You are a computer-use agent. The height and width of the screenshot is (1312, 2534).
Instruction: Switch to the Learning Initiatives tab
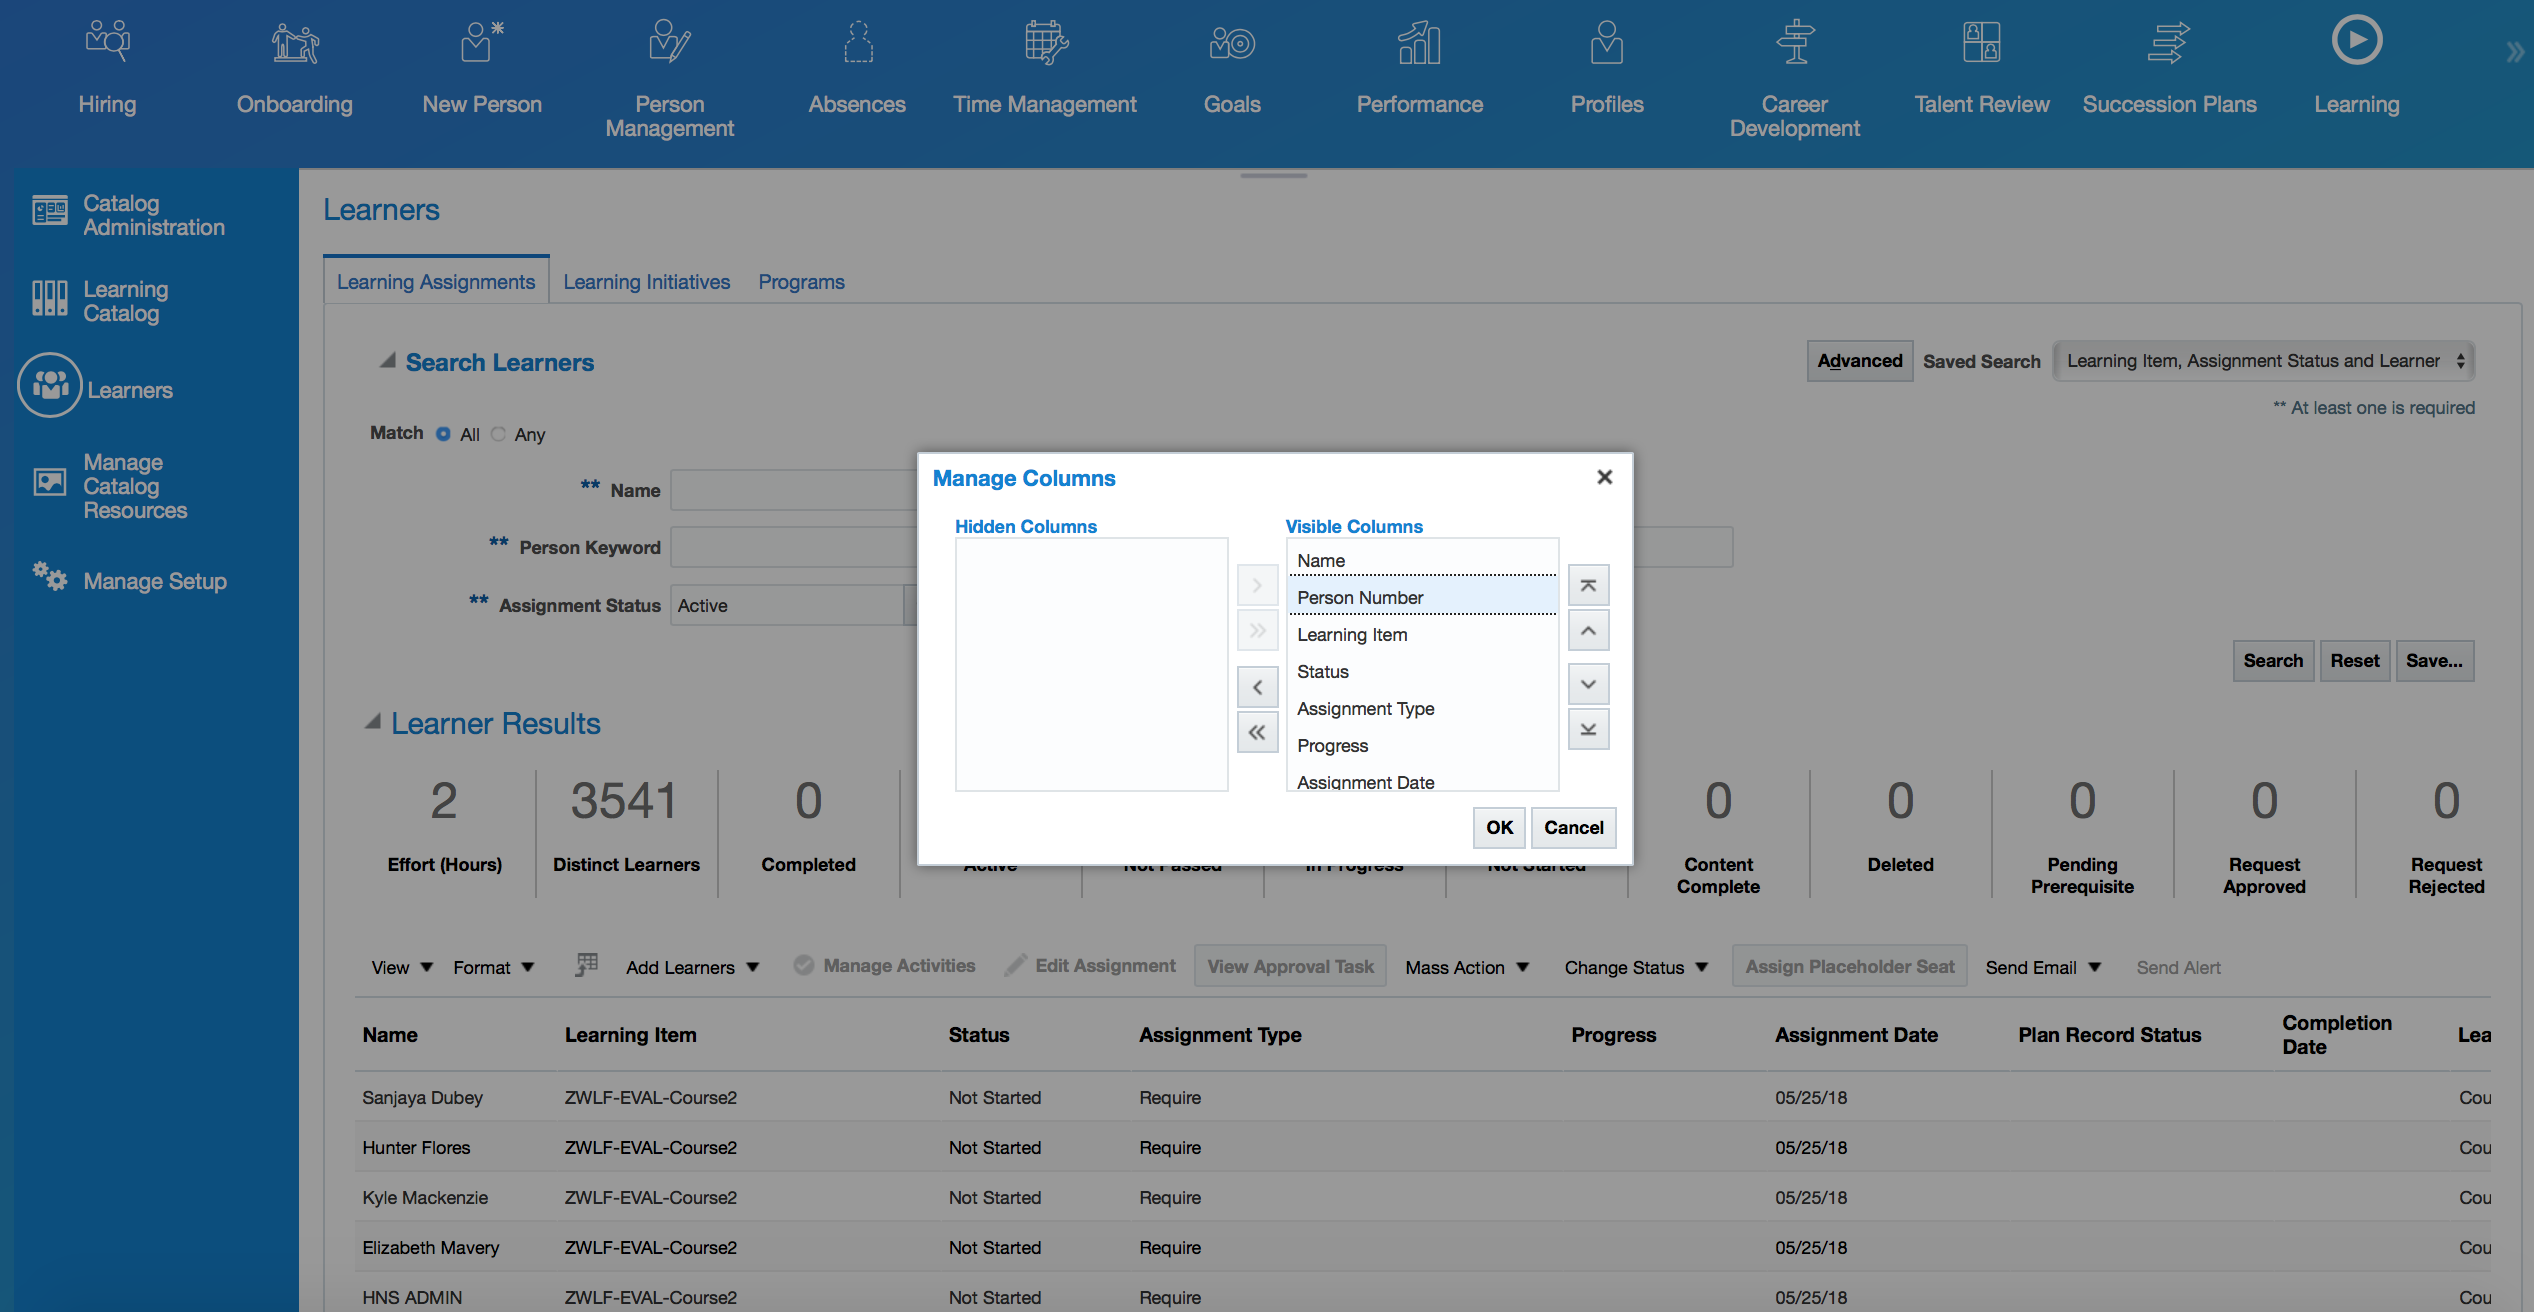(646, 282)
